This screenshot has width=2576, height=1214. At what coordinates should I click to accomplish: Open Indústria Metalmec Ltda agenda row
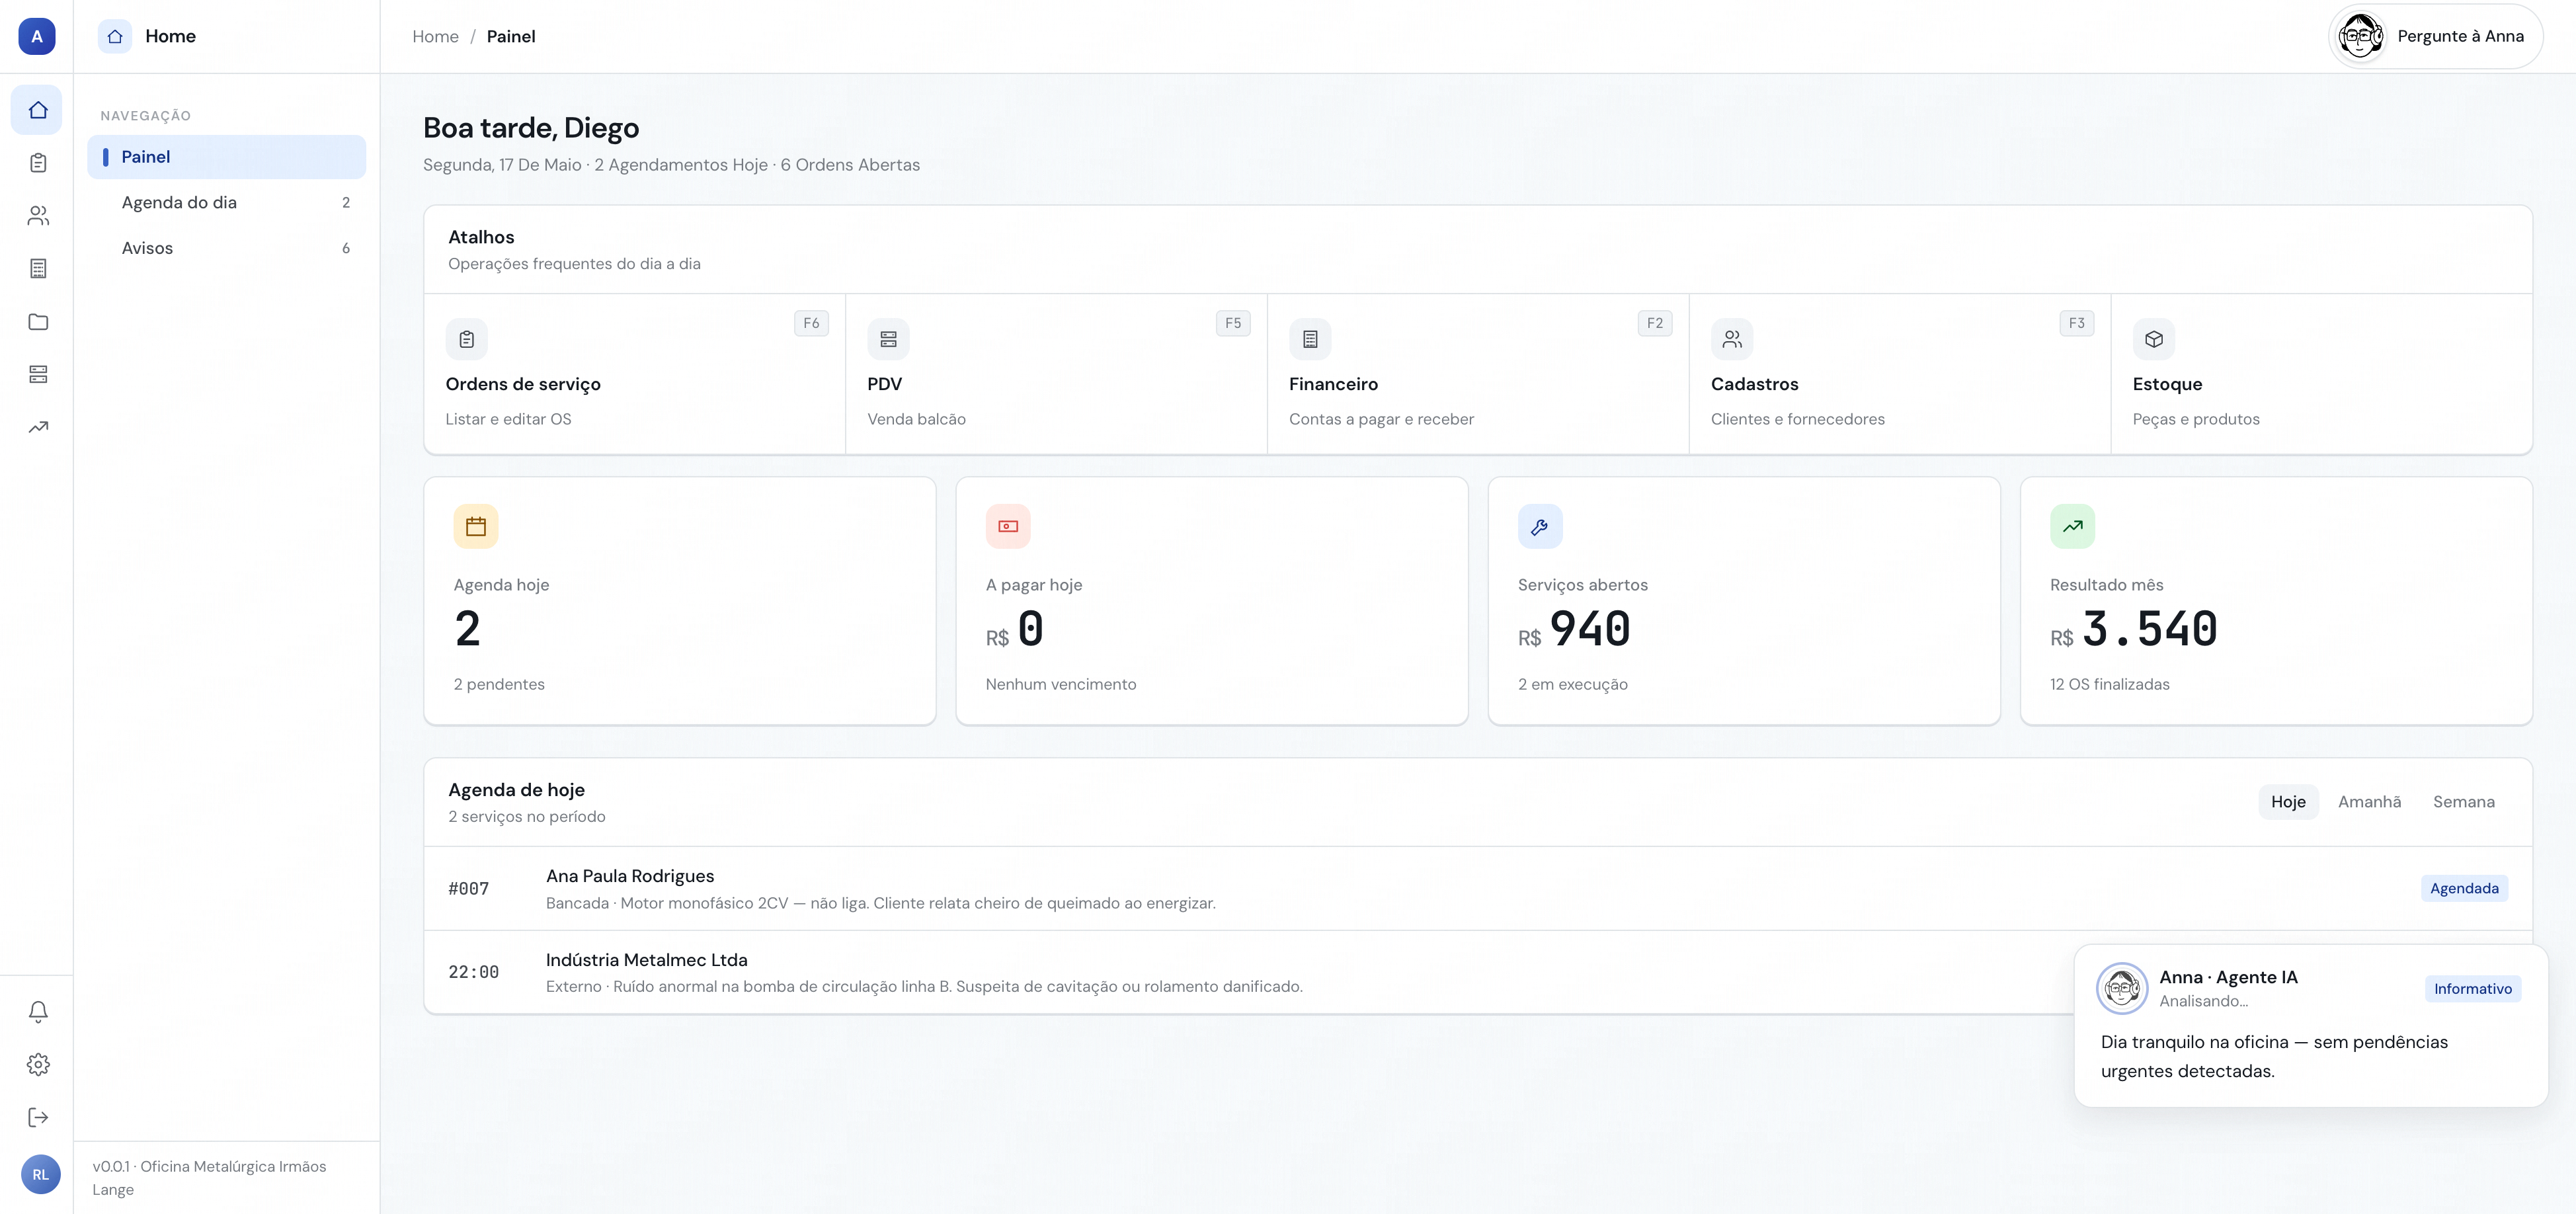click(1478, 973)
